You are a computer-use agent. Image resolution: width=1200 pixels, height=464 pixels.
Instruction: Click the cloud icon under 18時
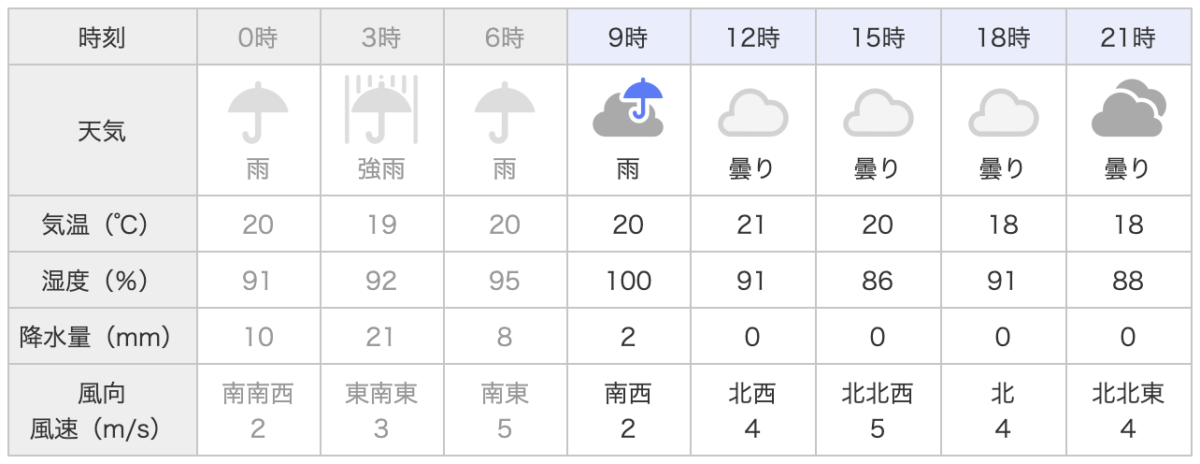click(x=1003, y=114)
